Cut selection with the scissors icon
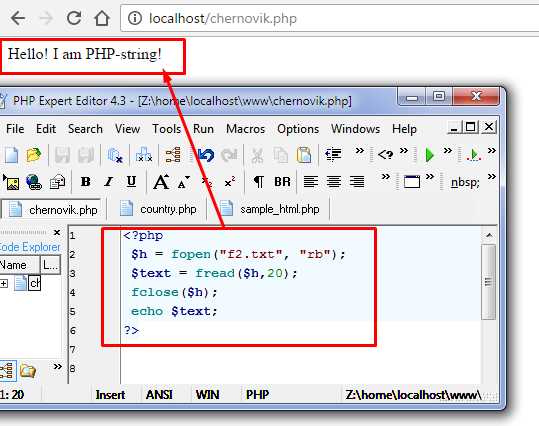The image size is (539, 426). pyautogui.click(x=257, y=155)
